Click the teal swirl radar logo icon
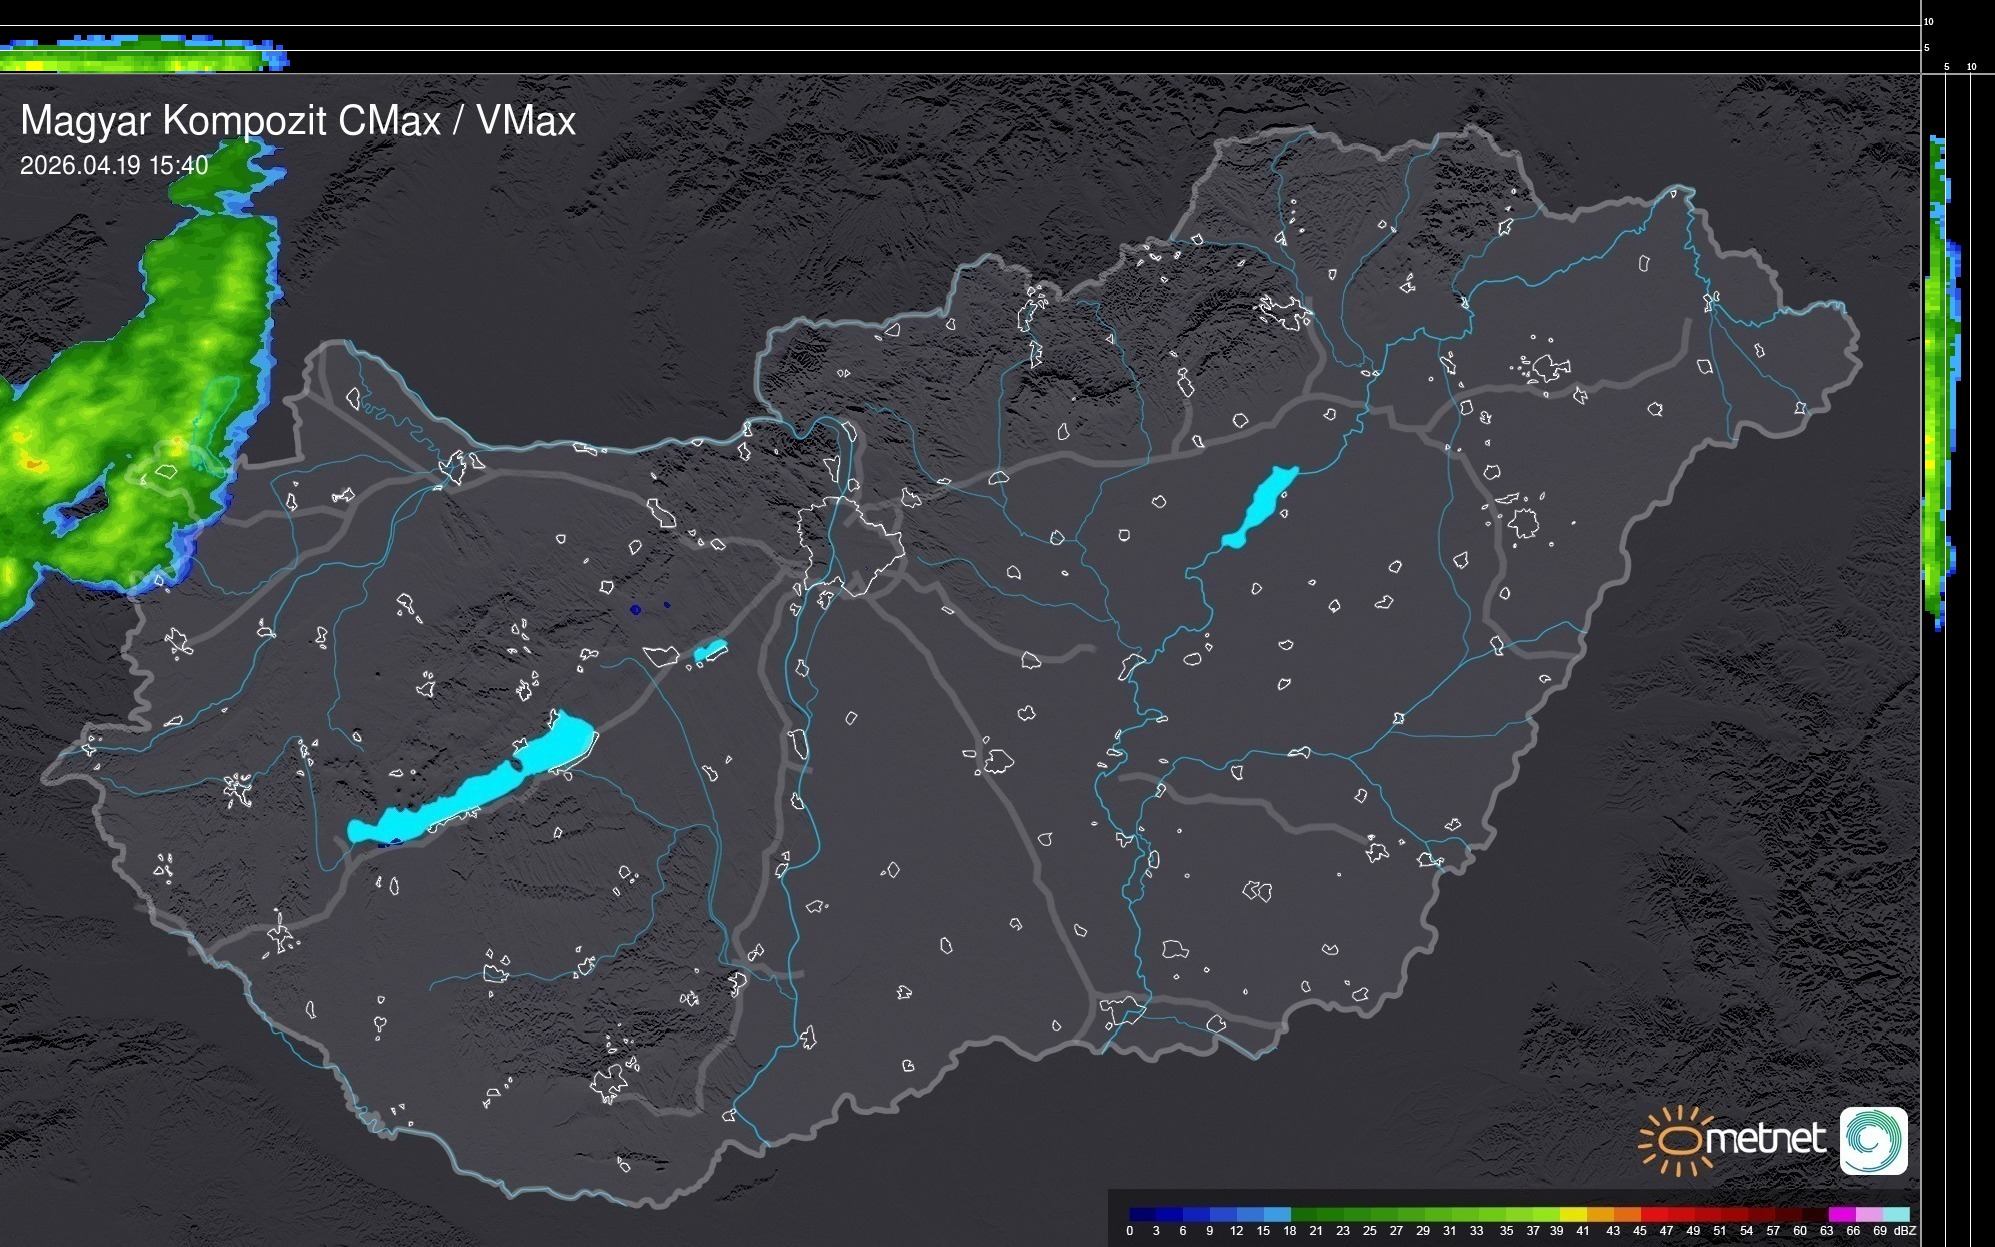This screenshot has width=1995, height=1247. [1873, 1140]
